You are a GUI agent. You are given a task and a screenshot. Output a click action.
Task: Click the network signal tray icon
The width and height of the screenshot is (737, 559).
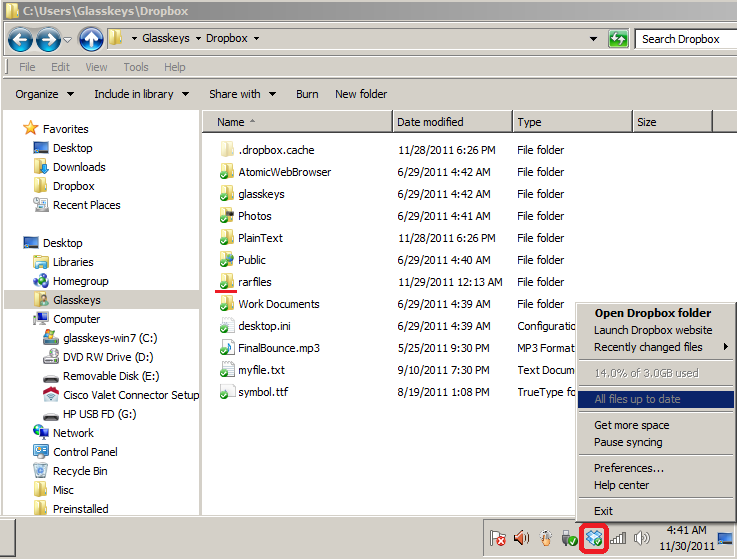tap(618, 538)
